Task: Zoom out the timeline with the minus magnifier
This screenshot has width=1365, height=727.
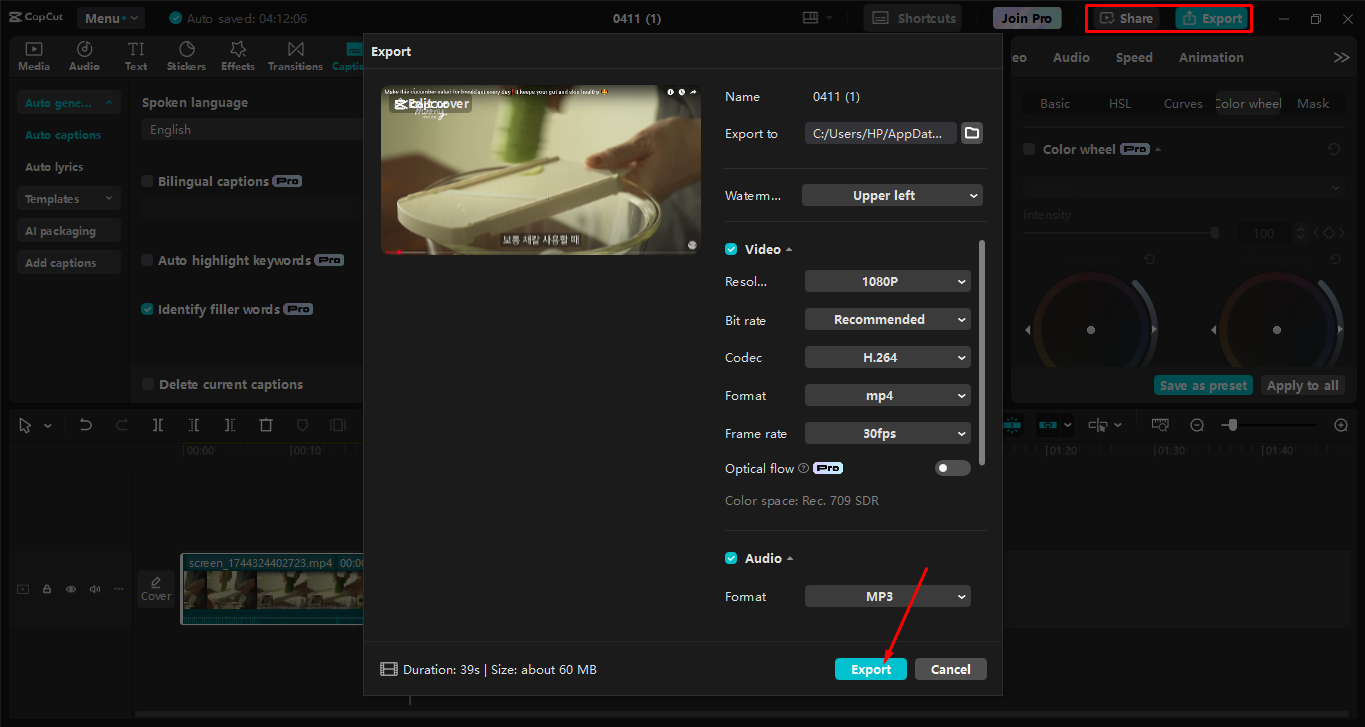Action: [x=1196, y=424]
